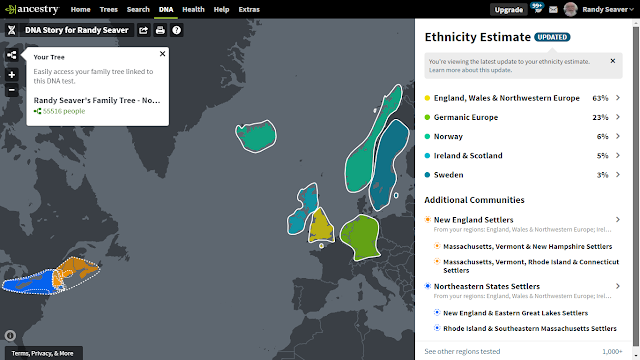Expand Germanic Europe region details
Screen dimensions: 640x360
pyautogui.click(x=618, y=117)
